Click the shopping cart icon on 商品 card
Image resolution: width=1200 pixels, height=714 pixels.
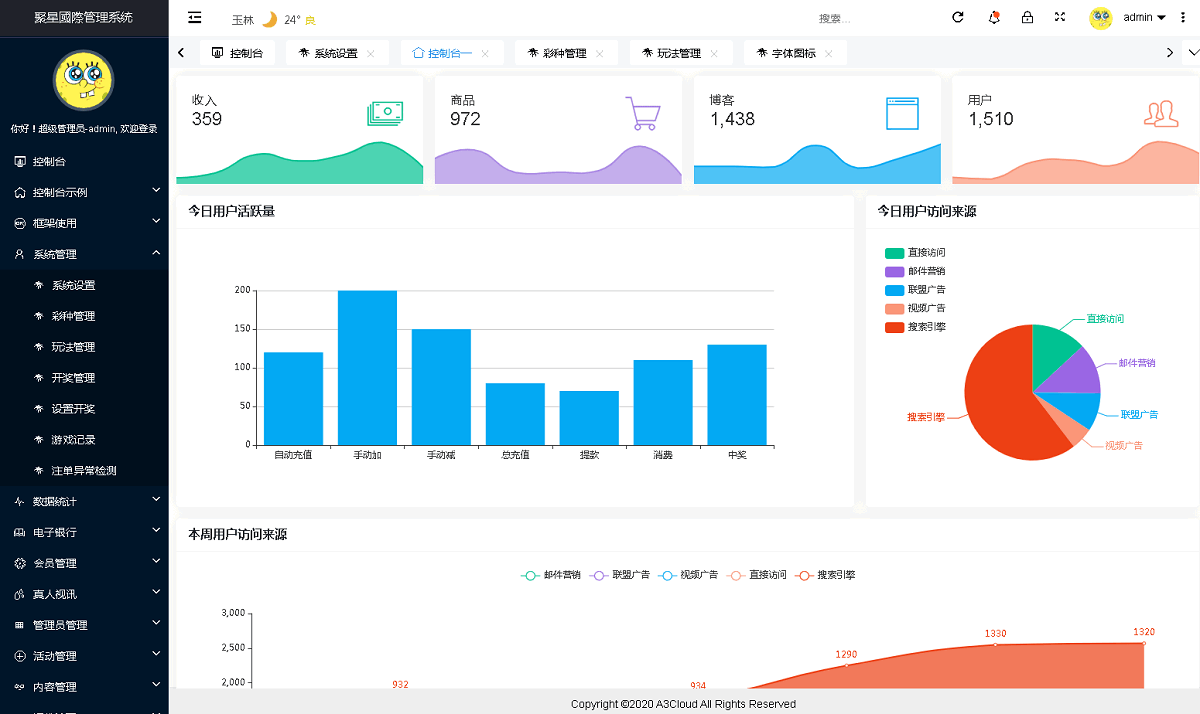(x=643, y=113)
